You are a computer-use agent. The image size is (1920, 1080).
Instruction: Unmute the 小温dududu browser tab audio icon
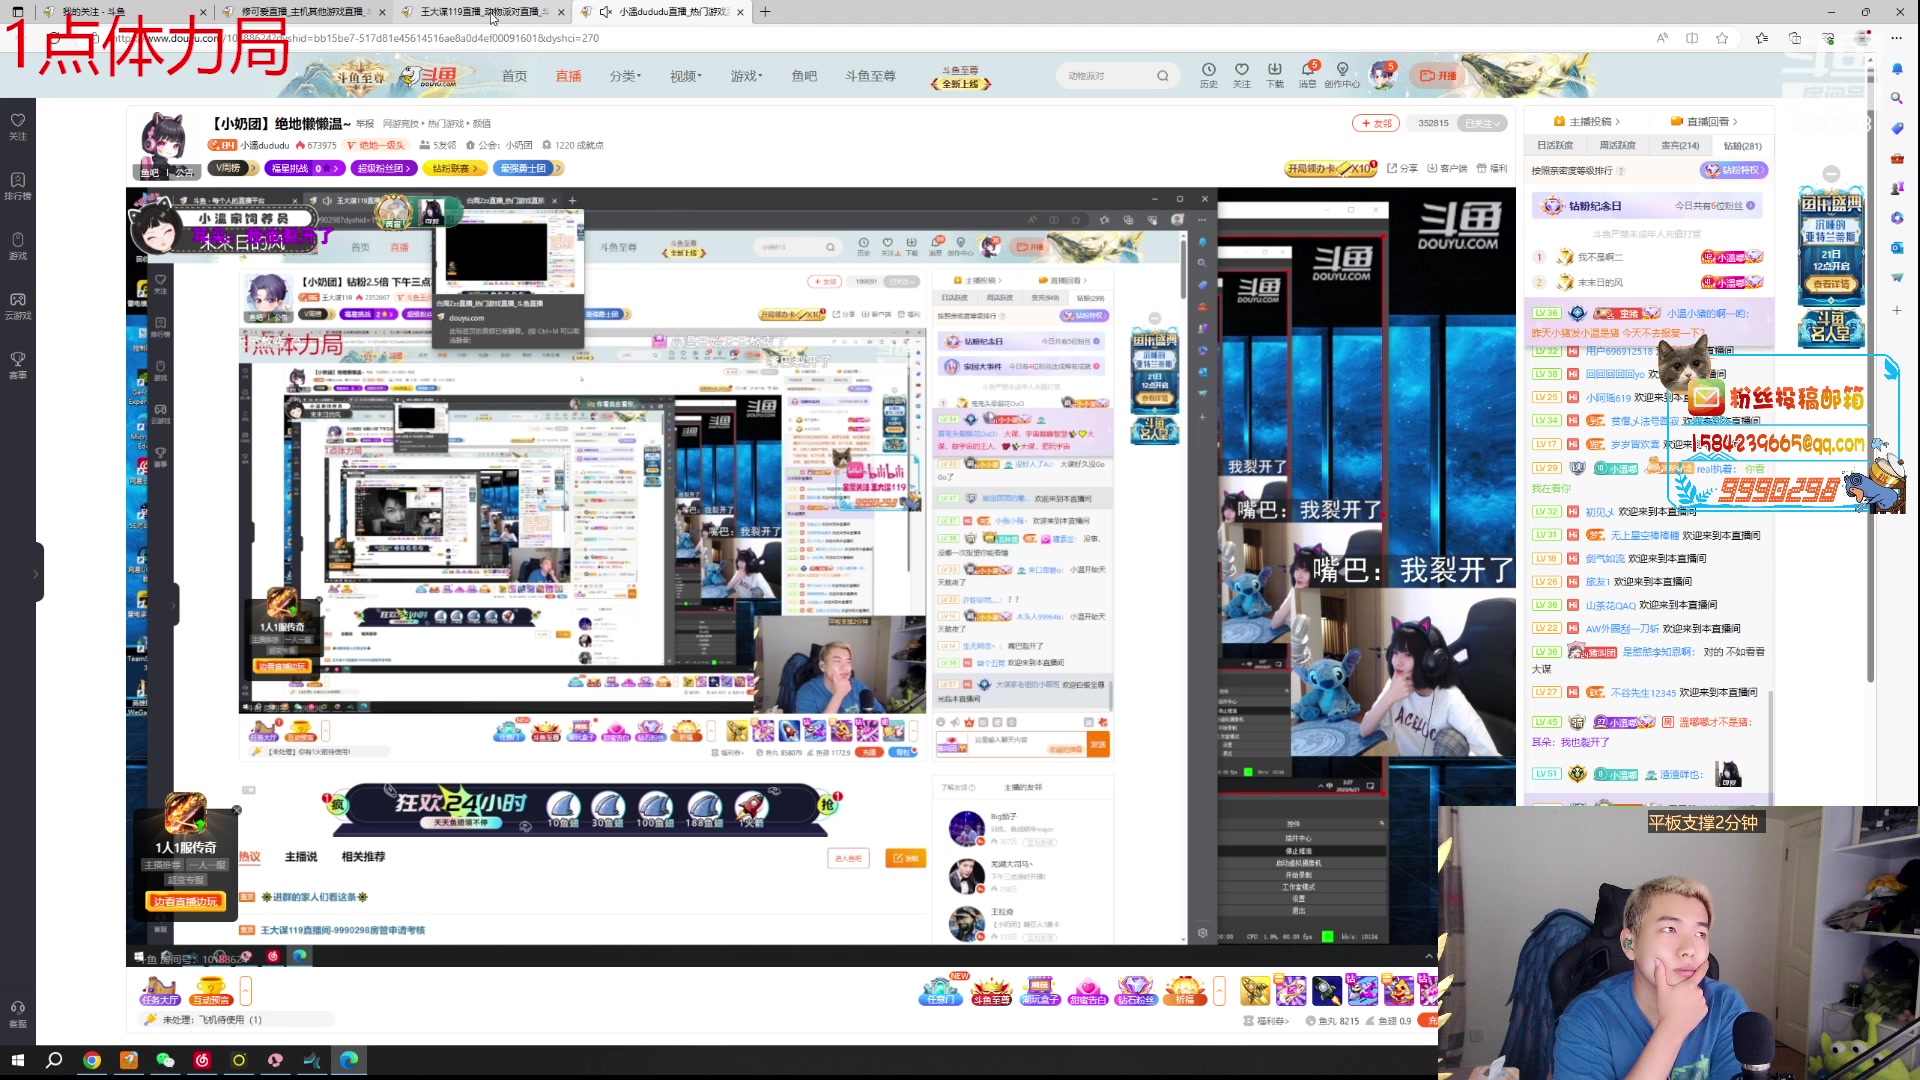coord(605,12)
